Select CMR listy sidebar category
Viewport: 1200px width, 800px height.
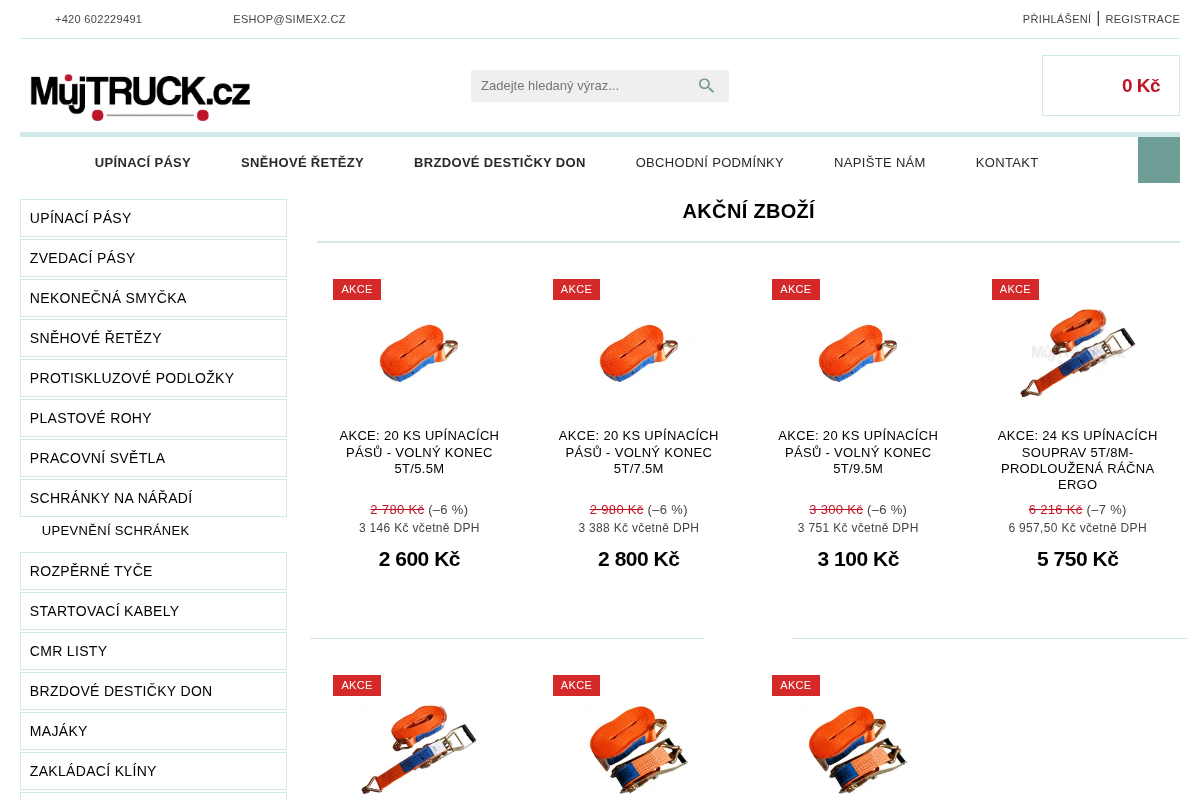(153, 651)
